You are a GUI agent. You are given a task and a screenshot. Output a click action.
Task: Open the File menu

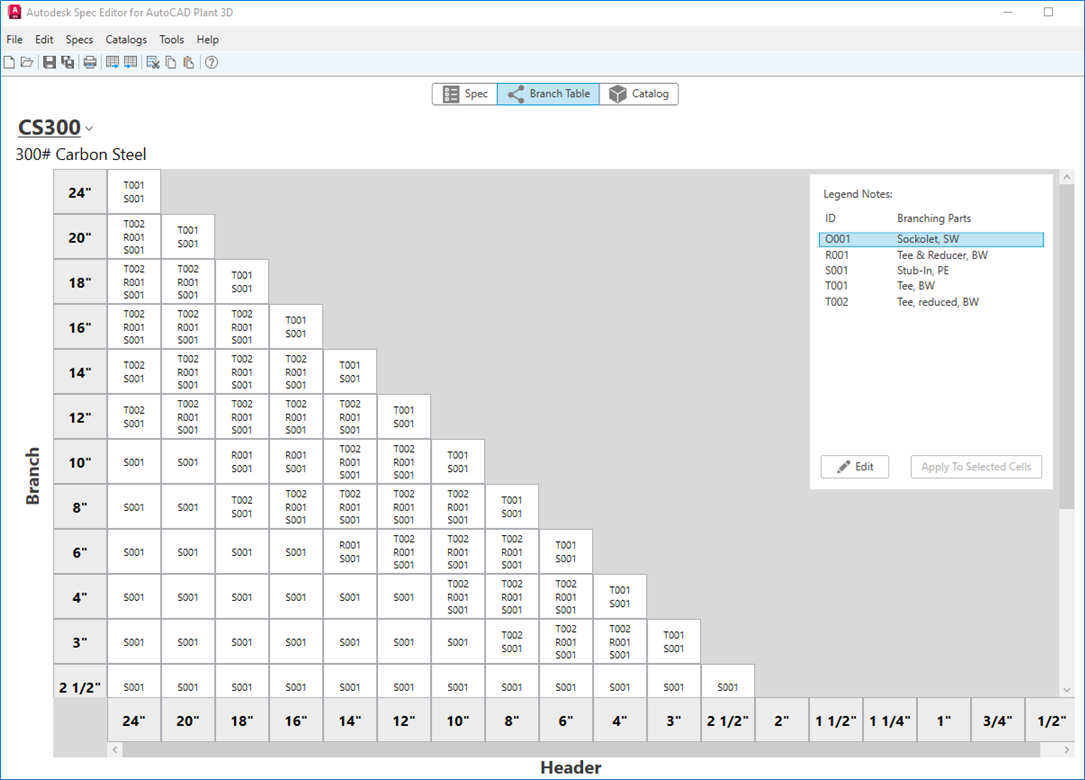15,39
